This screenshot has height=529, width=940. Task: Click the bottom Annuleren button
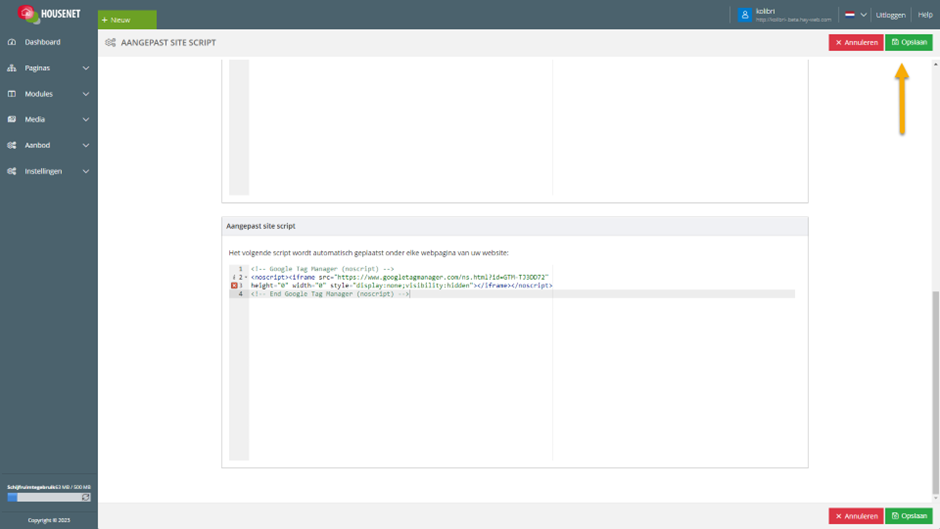[856, 516]
